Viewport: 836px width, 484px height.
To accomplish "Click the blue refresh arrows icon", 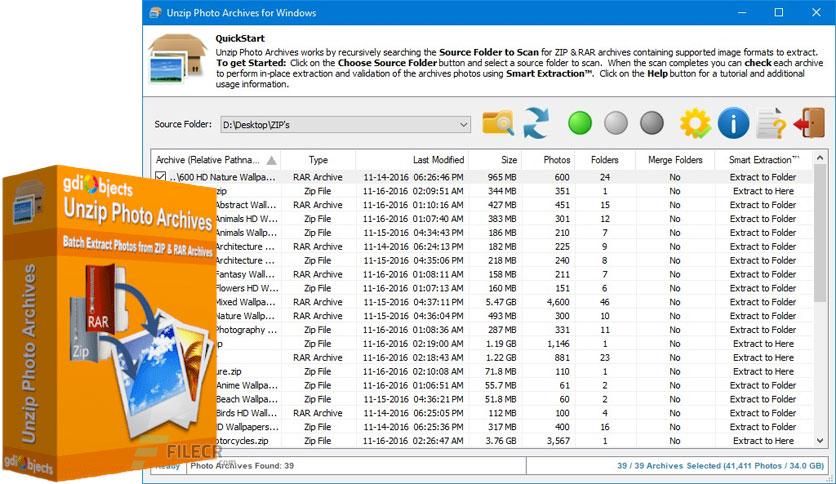I will [x=536, y=123].
